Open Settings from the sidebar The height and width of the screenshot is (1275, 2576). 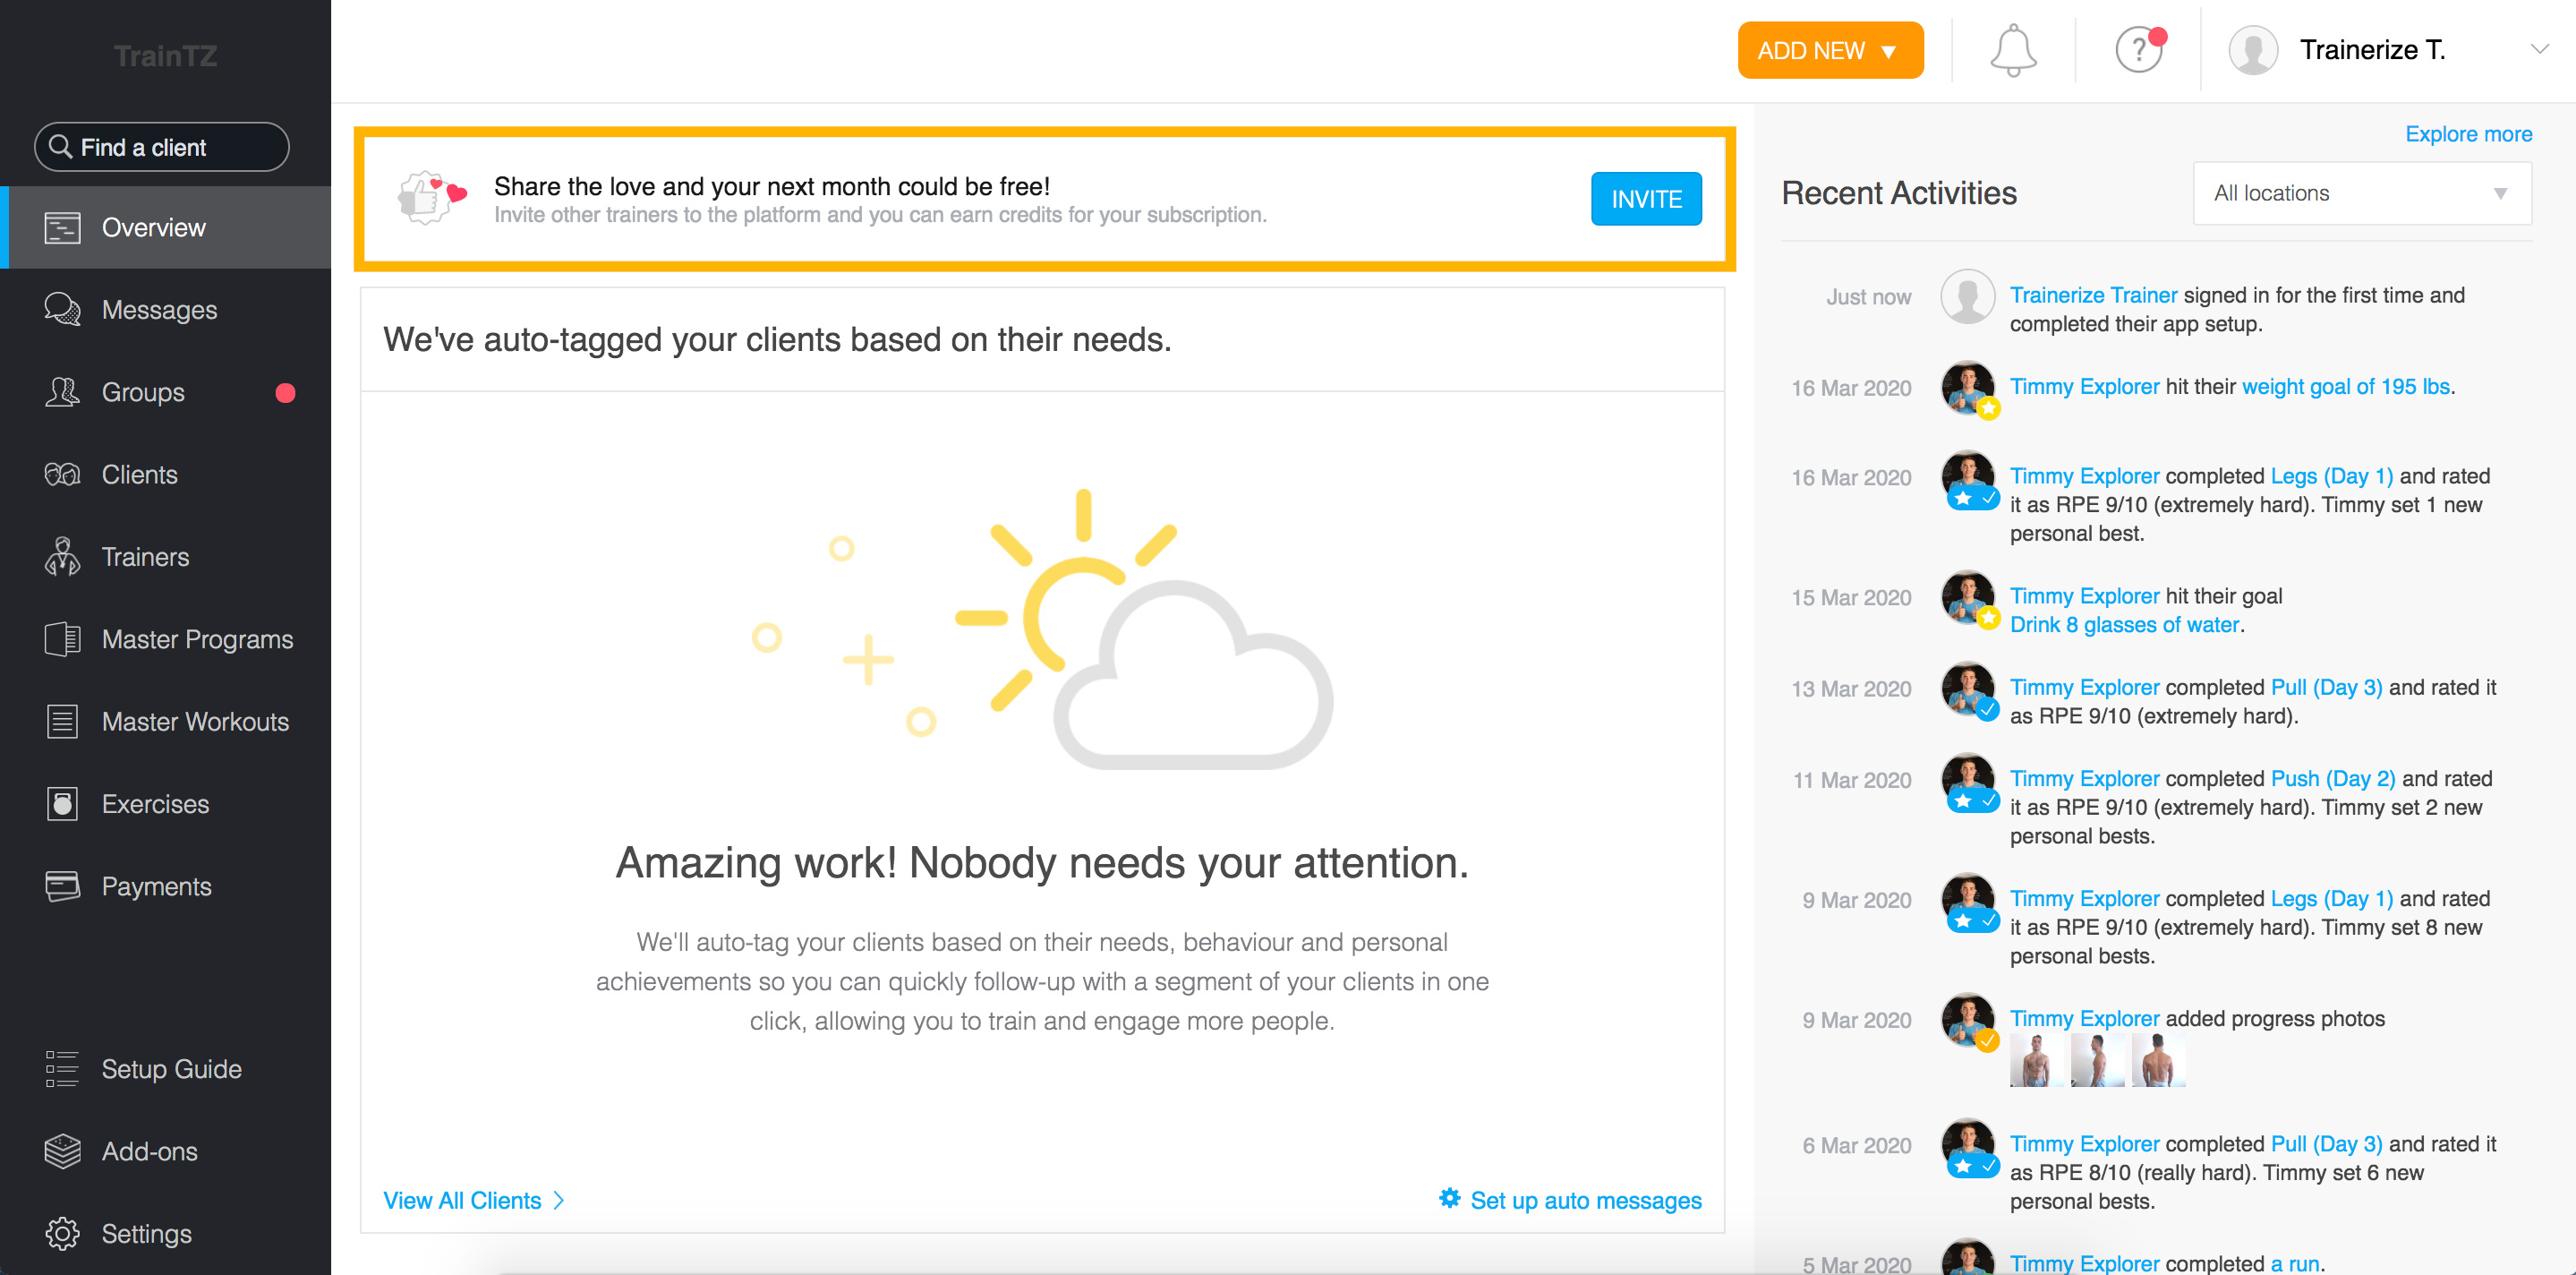coord(62,1233)
